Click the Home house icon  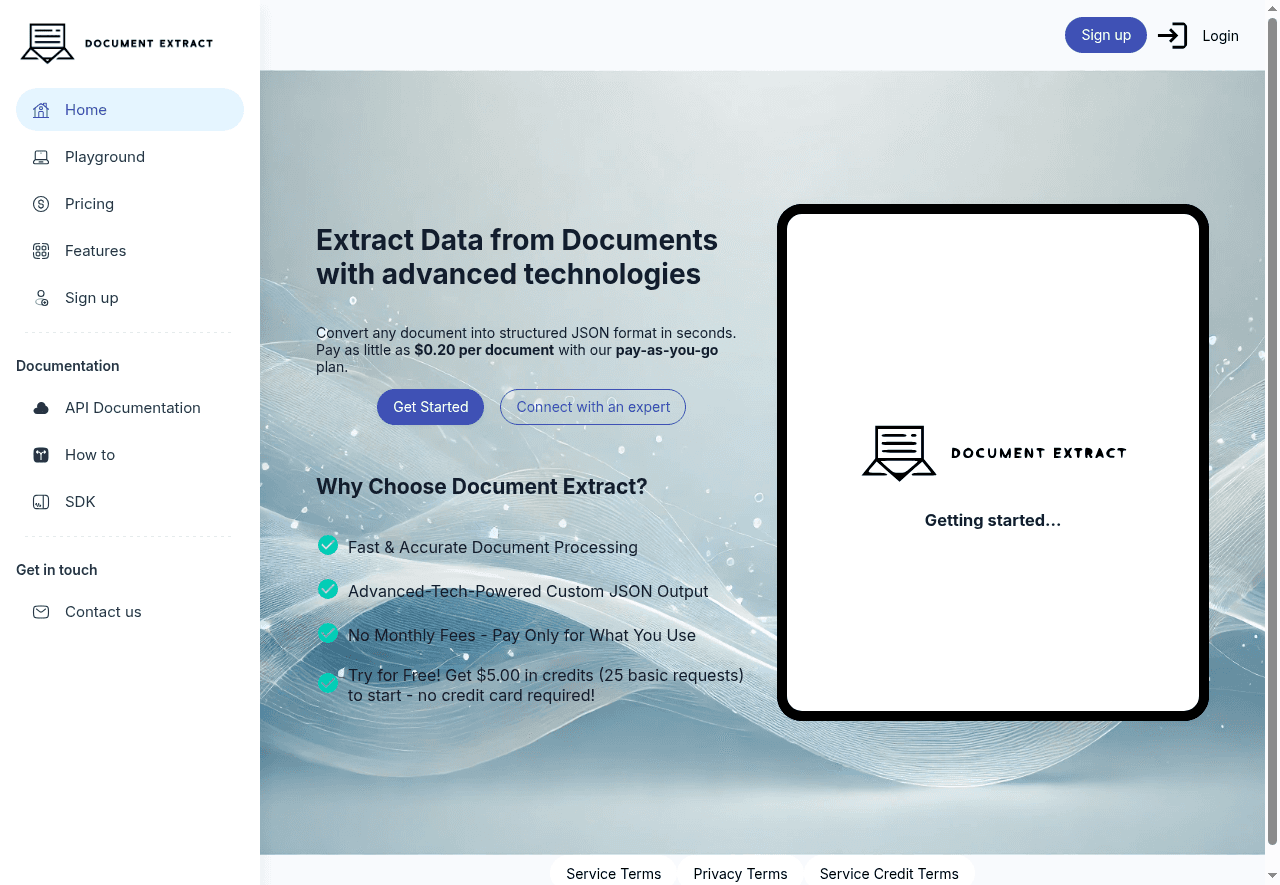(x=40, y=110)
